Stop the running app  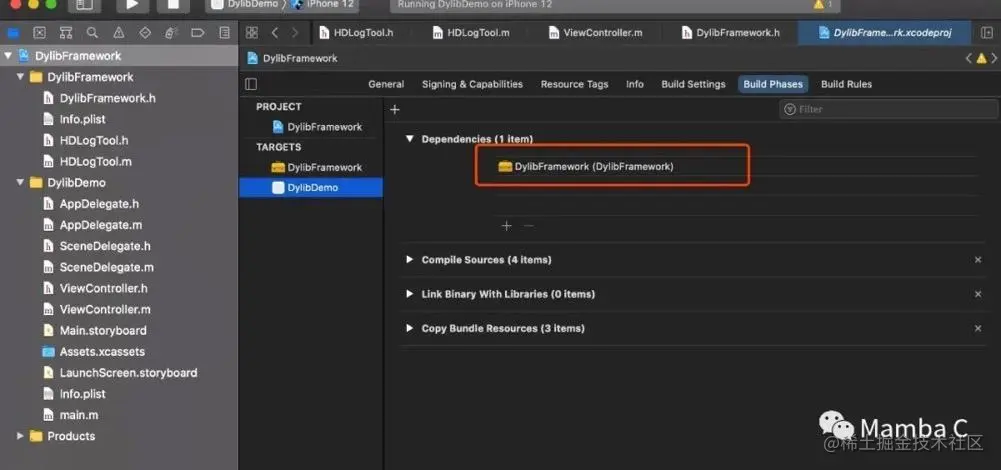(173, 5)
